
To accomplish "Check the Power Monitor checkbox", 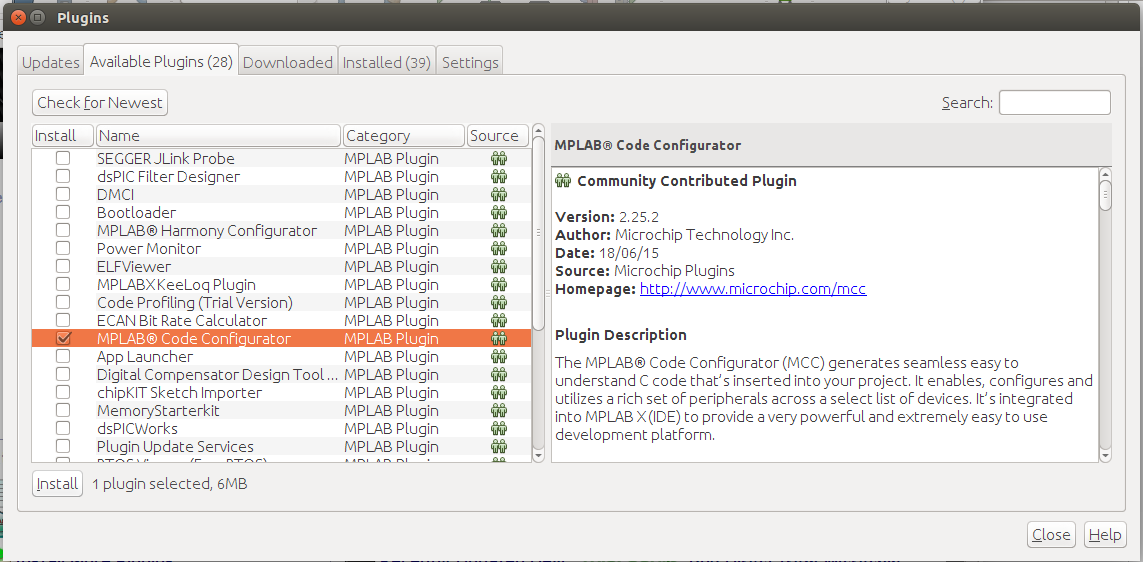I will 63,249.
